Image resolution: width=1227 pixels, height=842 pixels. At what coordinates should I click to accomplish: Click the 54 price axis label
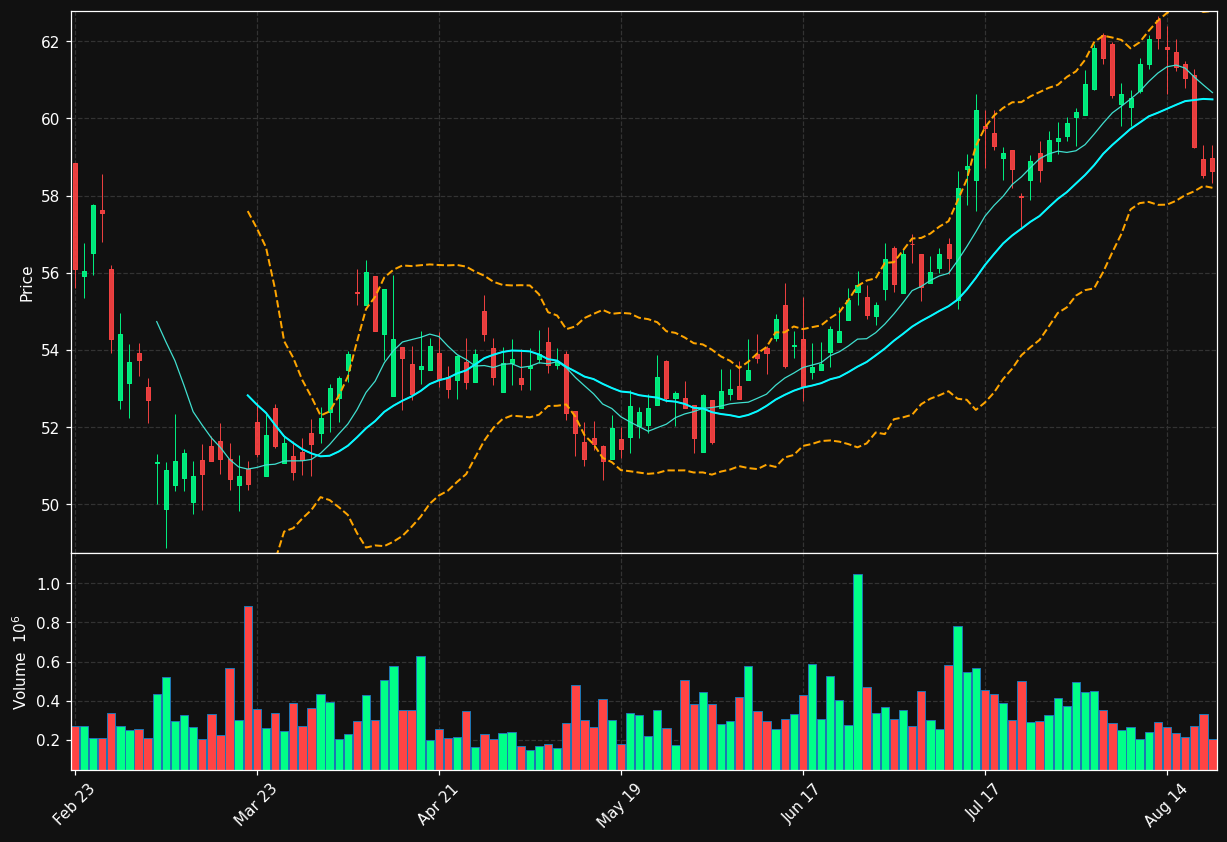(51, 350)
